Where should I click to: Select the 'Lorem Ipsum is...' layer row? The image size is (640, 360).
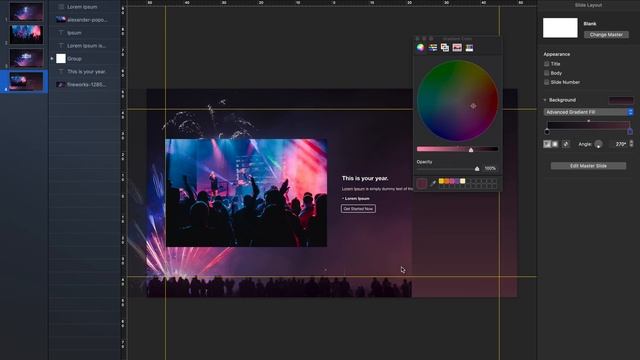(x=84, y=46)
